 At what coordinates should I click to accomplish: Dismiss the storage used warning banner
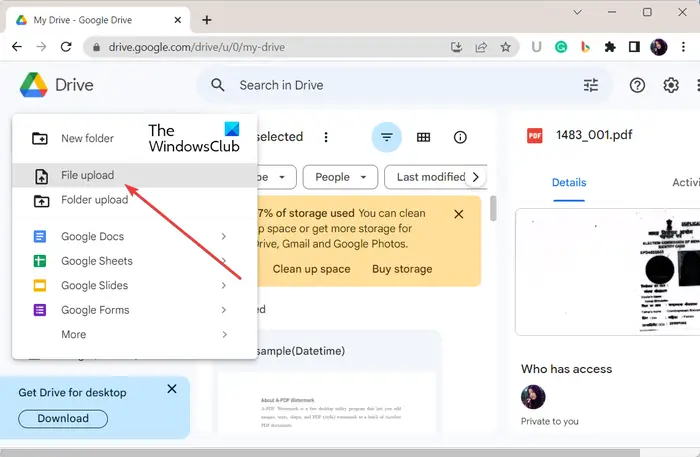point(459,214)
